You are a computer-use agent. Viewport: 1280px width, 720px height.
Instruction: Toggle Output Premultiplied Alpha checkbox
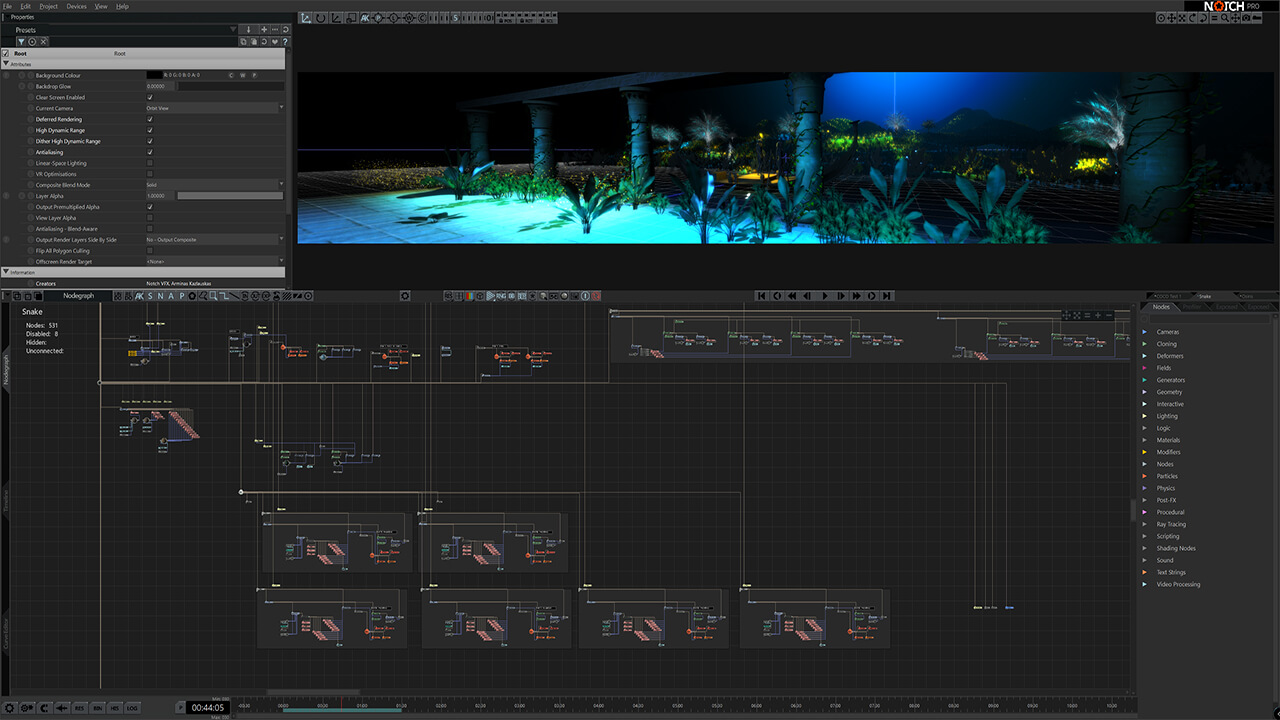tap(150, 207)
